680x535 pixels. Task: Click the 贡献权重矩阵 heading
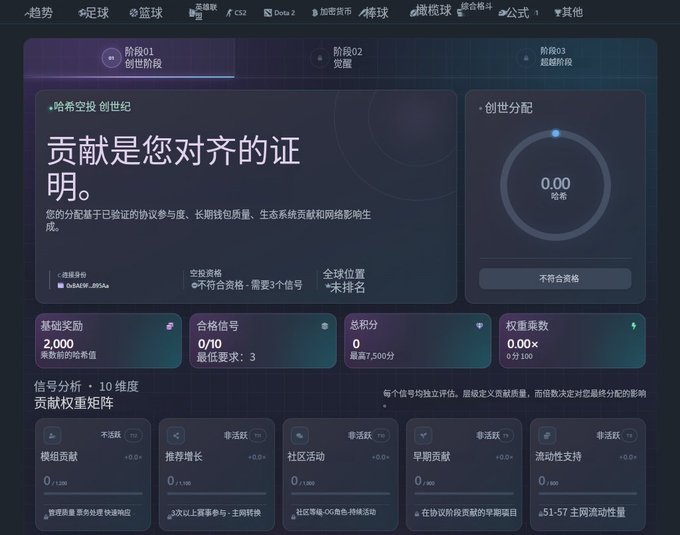74,403
